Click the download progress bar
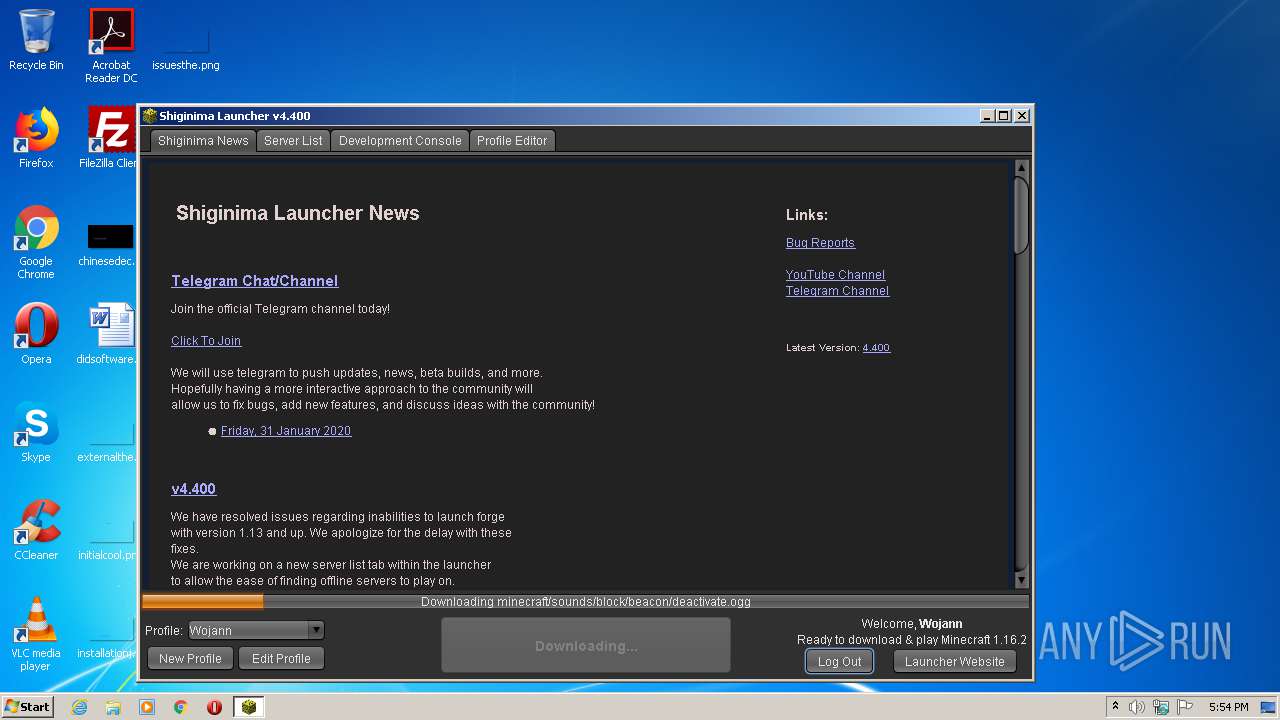1280x720 pixels. tap(585, 601)
